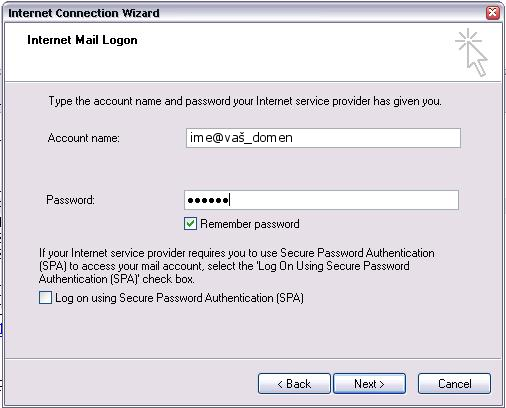This screenshot has height=408, width=506.
Task: Focus the Account name text field
Action: click(323, 138)
